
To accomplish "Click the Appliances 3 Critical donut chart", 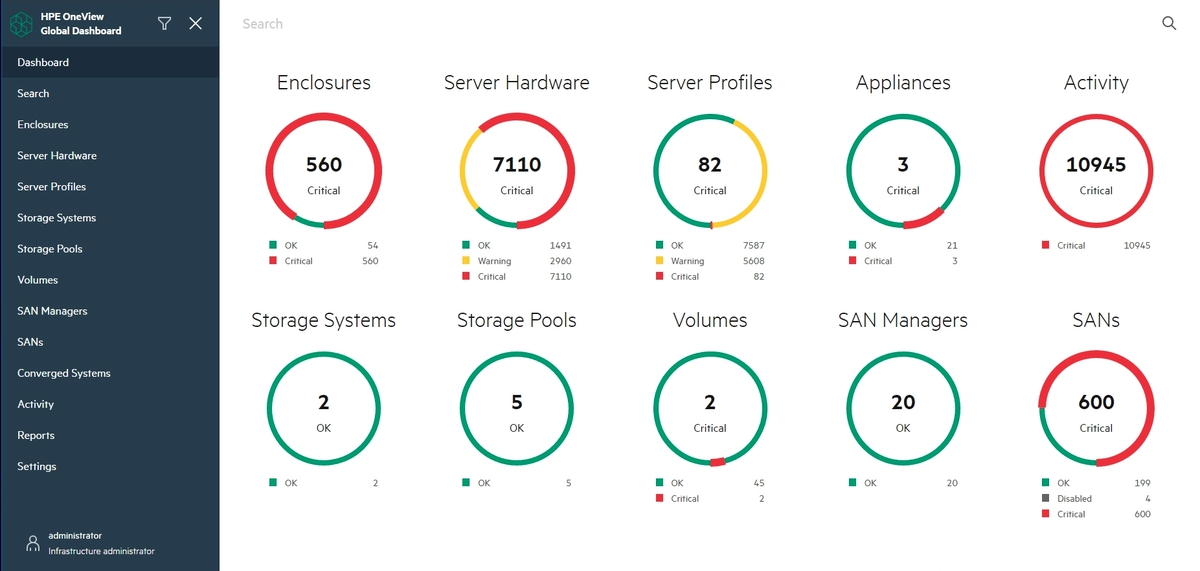I will tap(903, 171).
